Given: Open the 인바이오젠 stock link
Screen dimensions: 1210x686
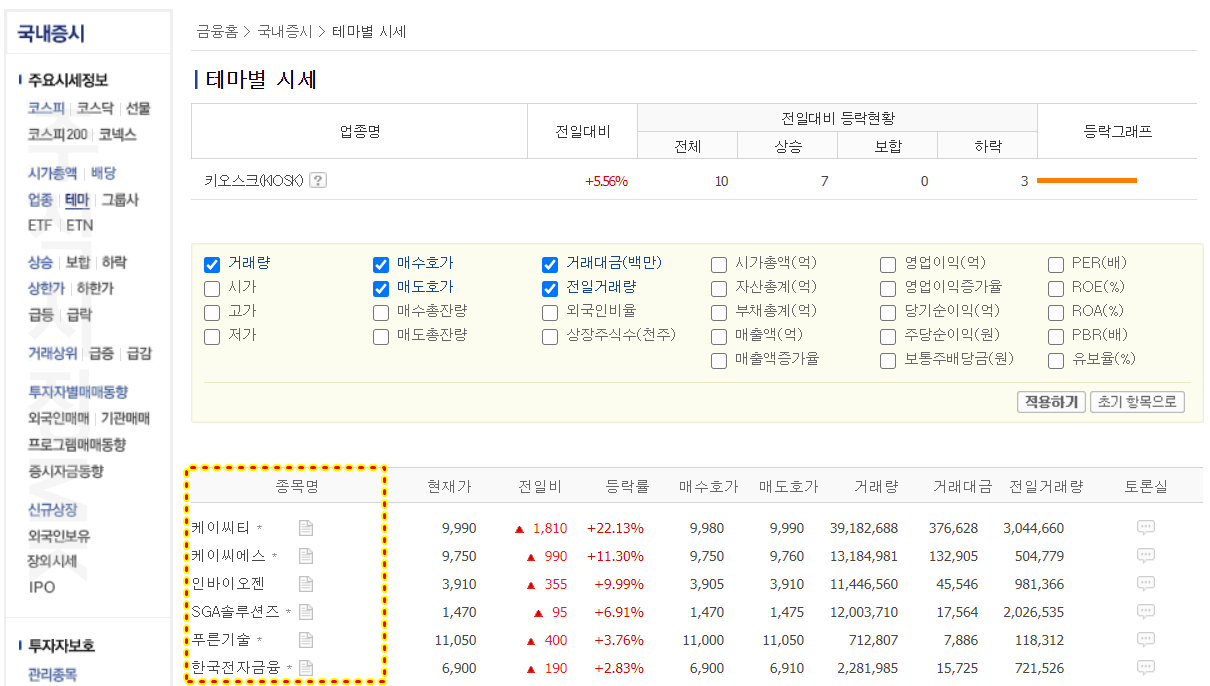Looking at the screenshot, I should 229,584.
